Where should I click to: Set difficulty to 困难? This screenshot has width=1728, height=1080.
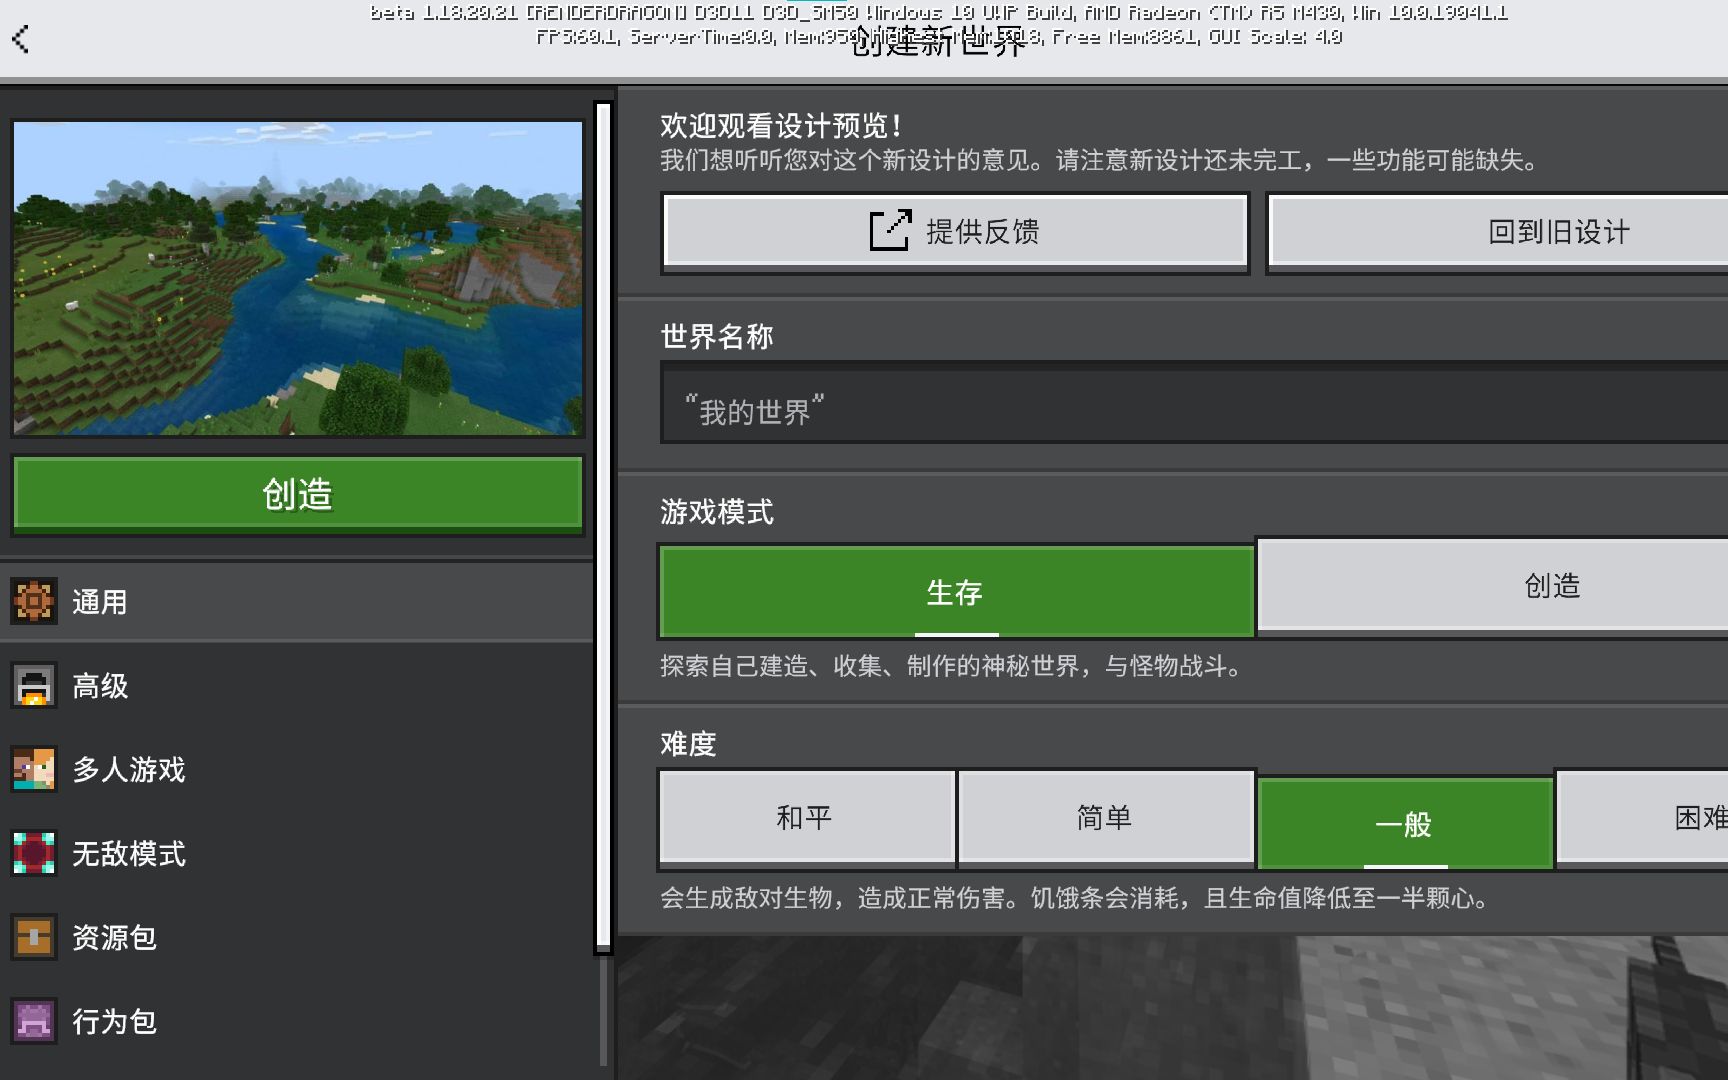pos(1642,817)
